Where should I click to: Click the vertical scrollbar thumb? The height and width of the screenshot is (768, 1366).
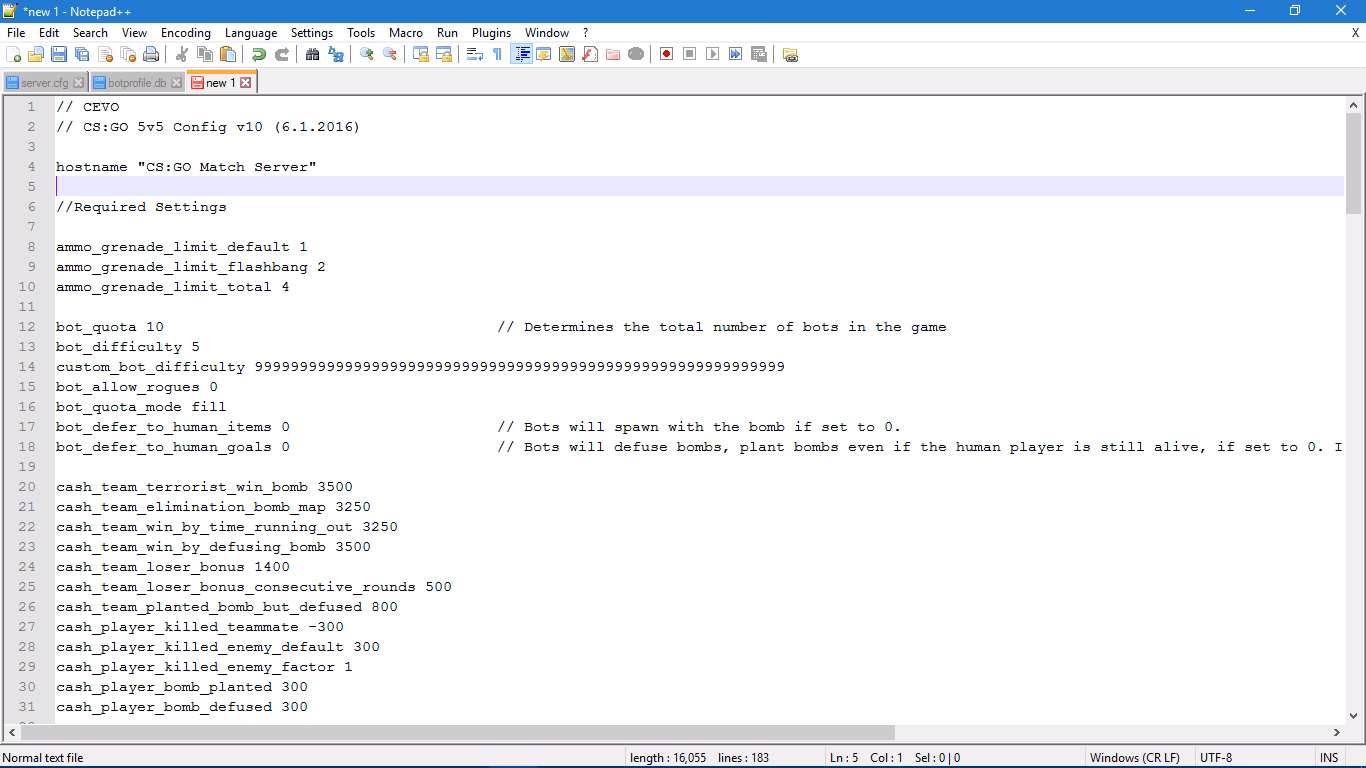coord(1353,162)
